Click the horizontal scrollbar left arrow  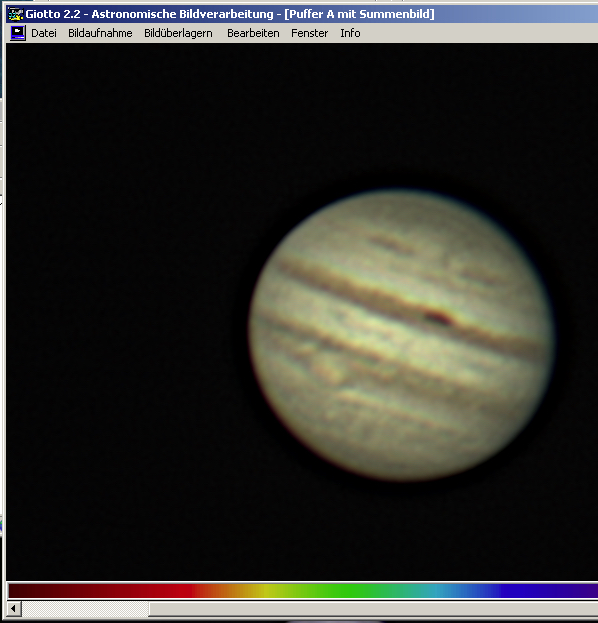click(x=14, y=608)
